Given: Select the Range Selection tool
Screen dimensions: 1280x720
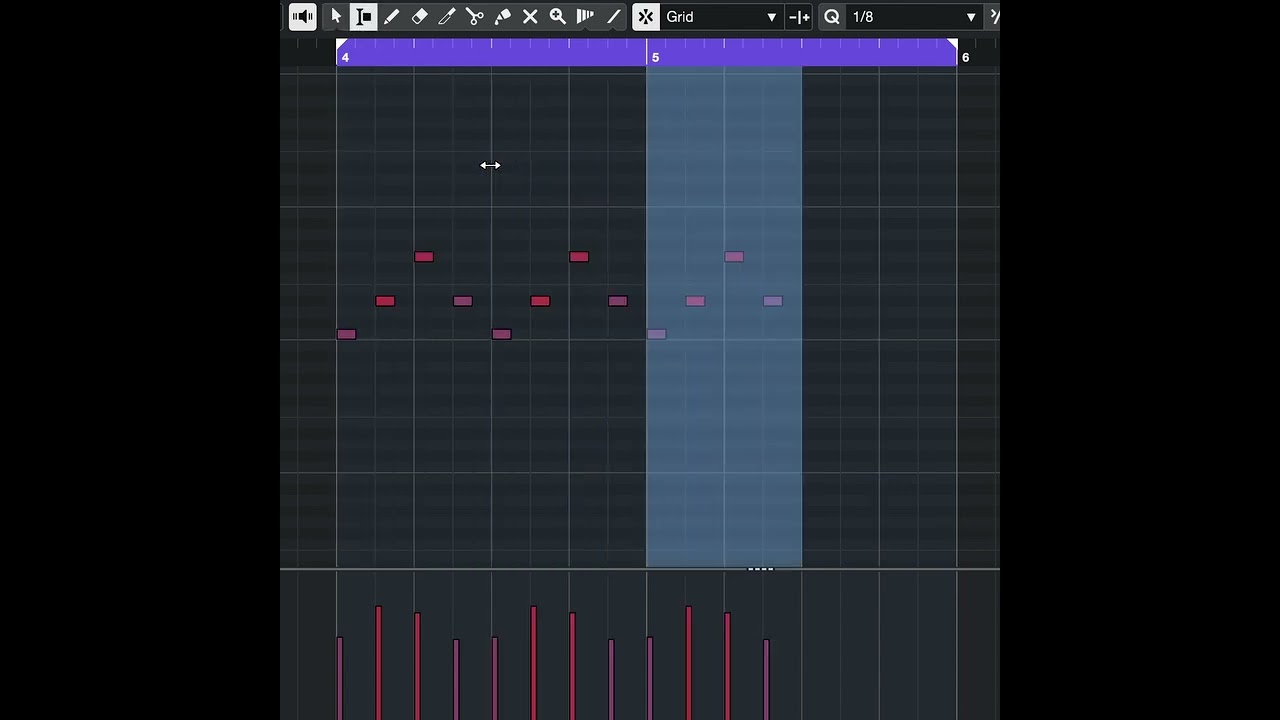Looking at the screenshot, I should click(x=364, y=16).
